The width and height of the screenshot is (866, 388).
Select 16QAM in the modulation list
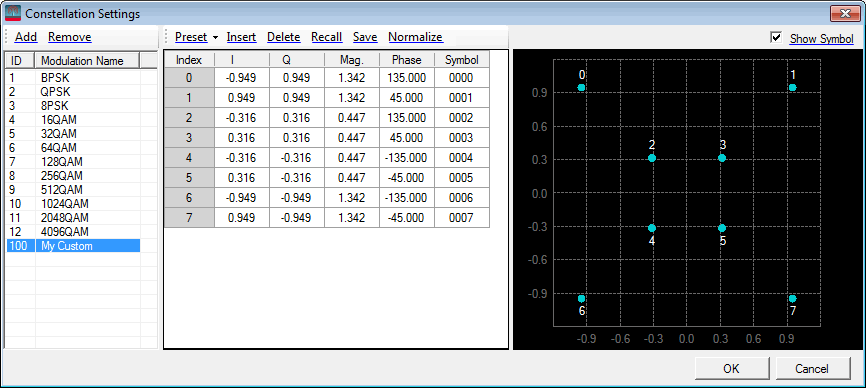coord(73,120)
